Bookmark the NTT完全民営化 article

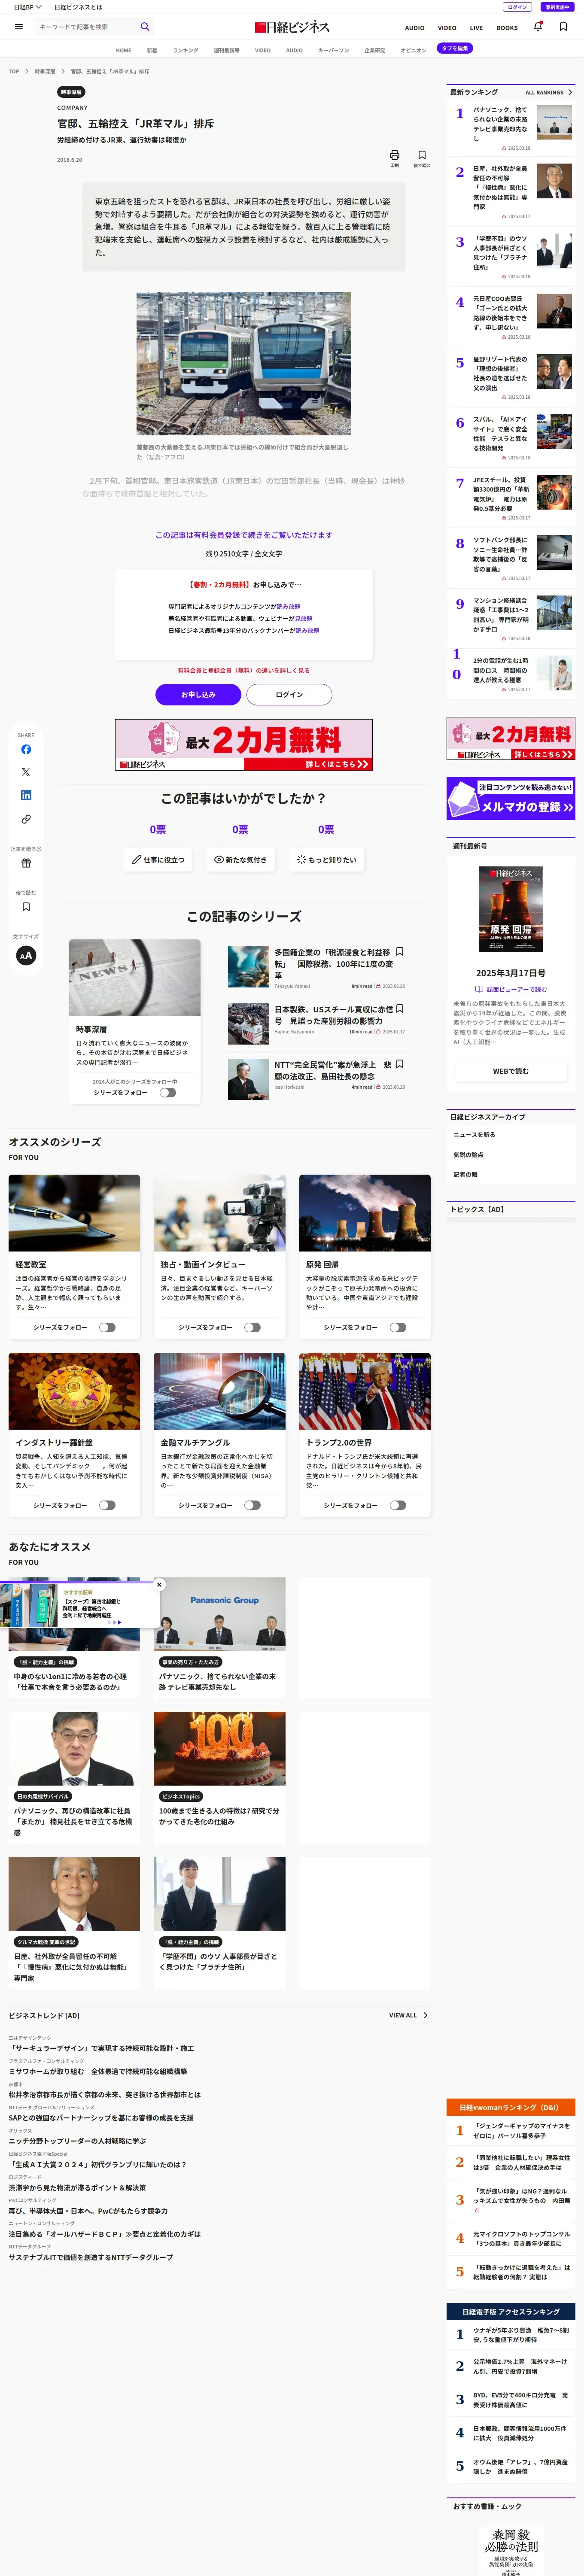point(400,1064)
